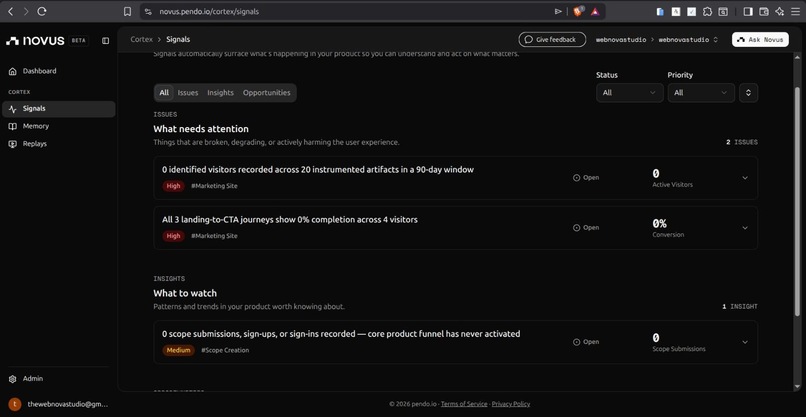This screenshot has width=806, height=417.
Task: Click the Ask Novus button
Action: coord(760,40)
